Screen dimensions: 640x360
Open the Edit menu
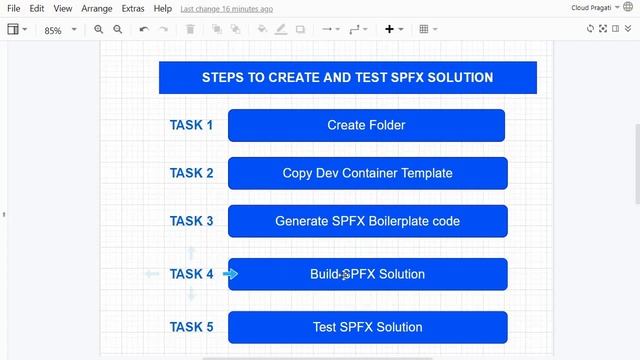[36, 9]
